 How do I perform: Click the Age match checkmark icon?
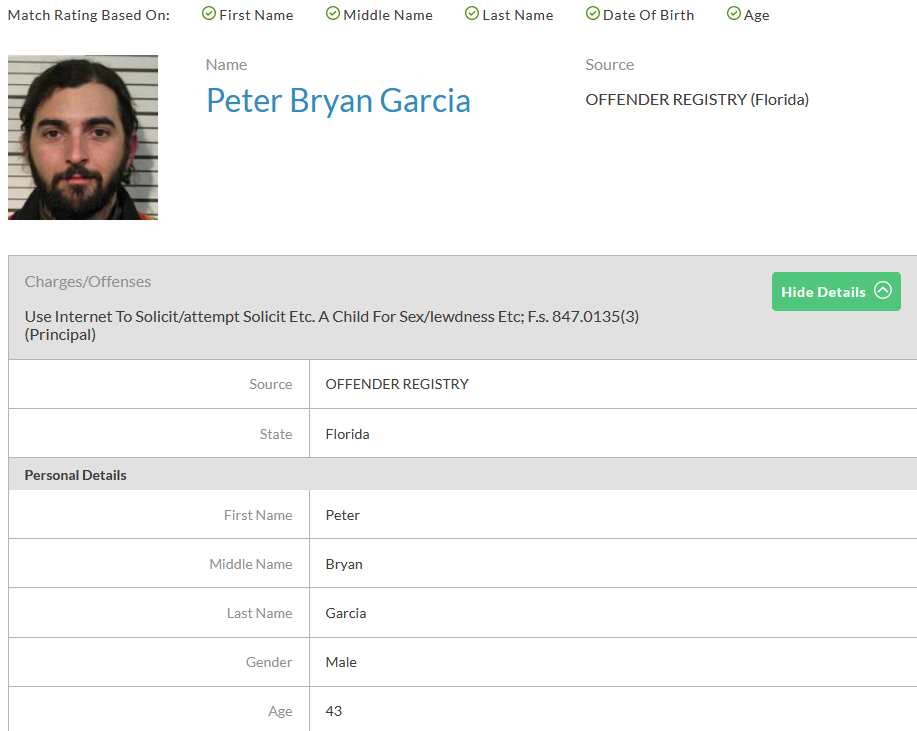point(734,14)
